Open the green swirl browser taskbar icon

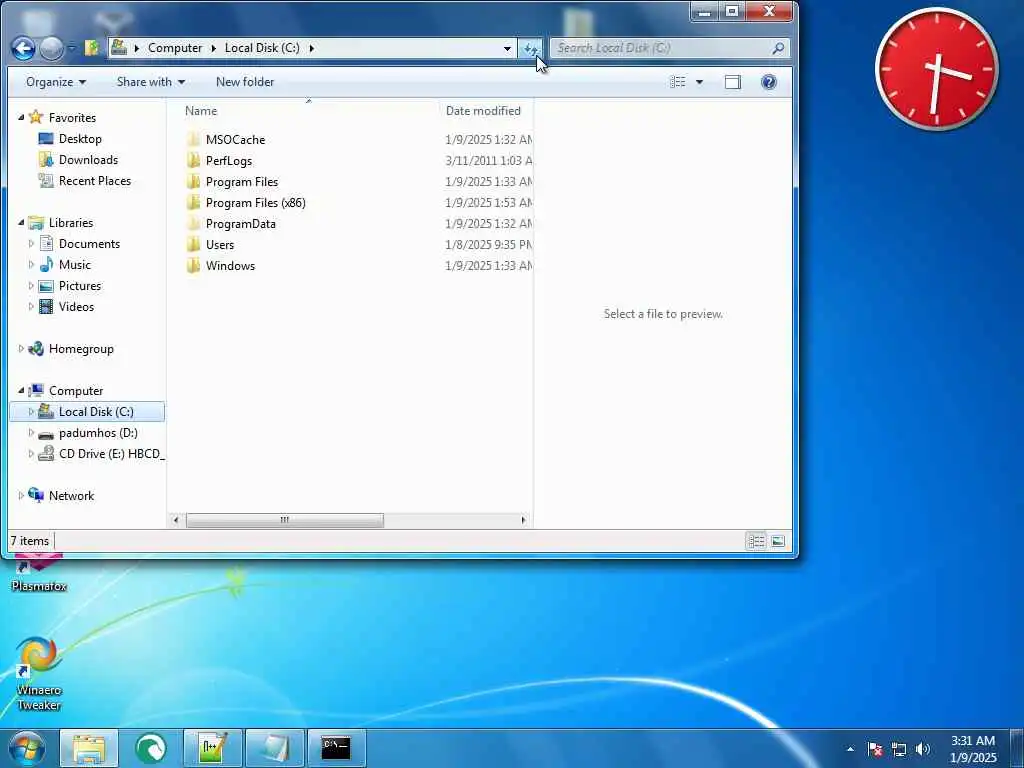pyautogui.click(x=151, y=748)
